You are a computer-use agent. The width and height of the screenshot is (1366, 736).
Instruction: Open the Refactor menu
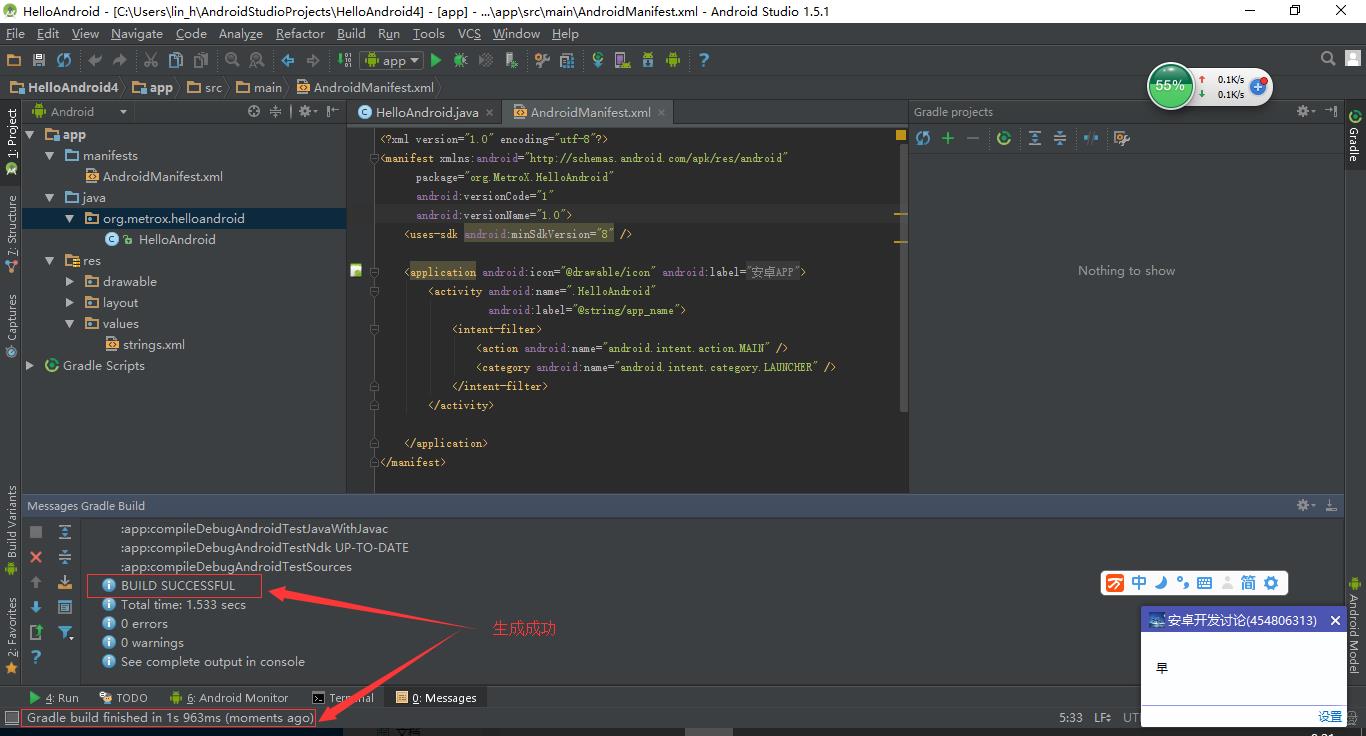(300, 33)
